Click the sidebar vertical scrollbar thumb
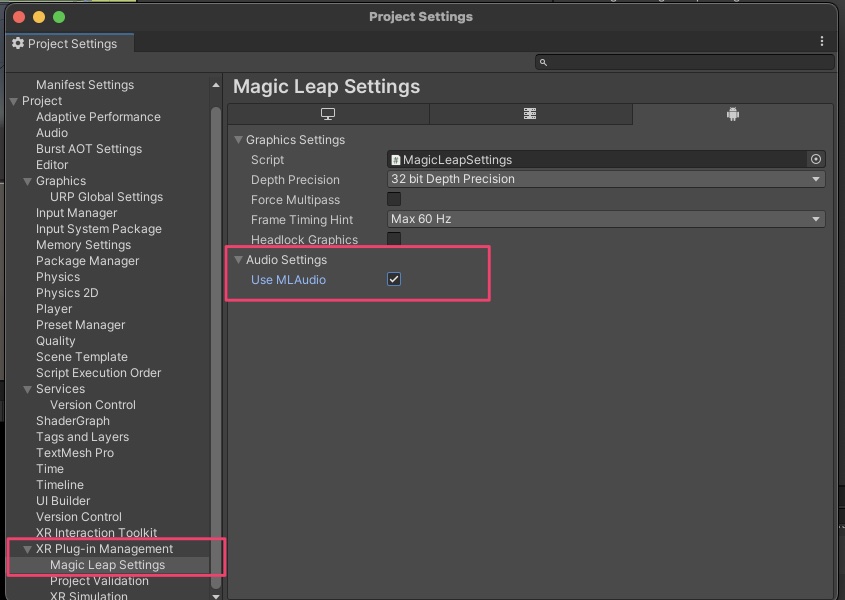This screenshot has height=600, width=845. [x=216, y=348]
